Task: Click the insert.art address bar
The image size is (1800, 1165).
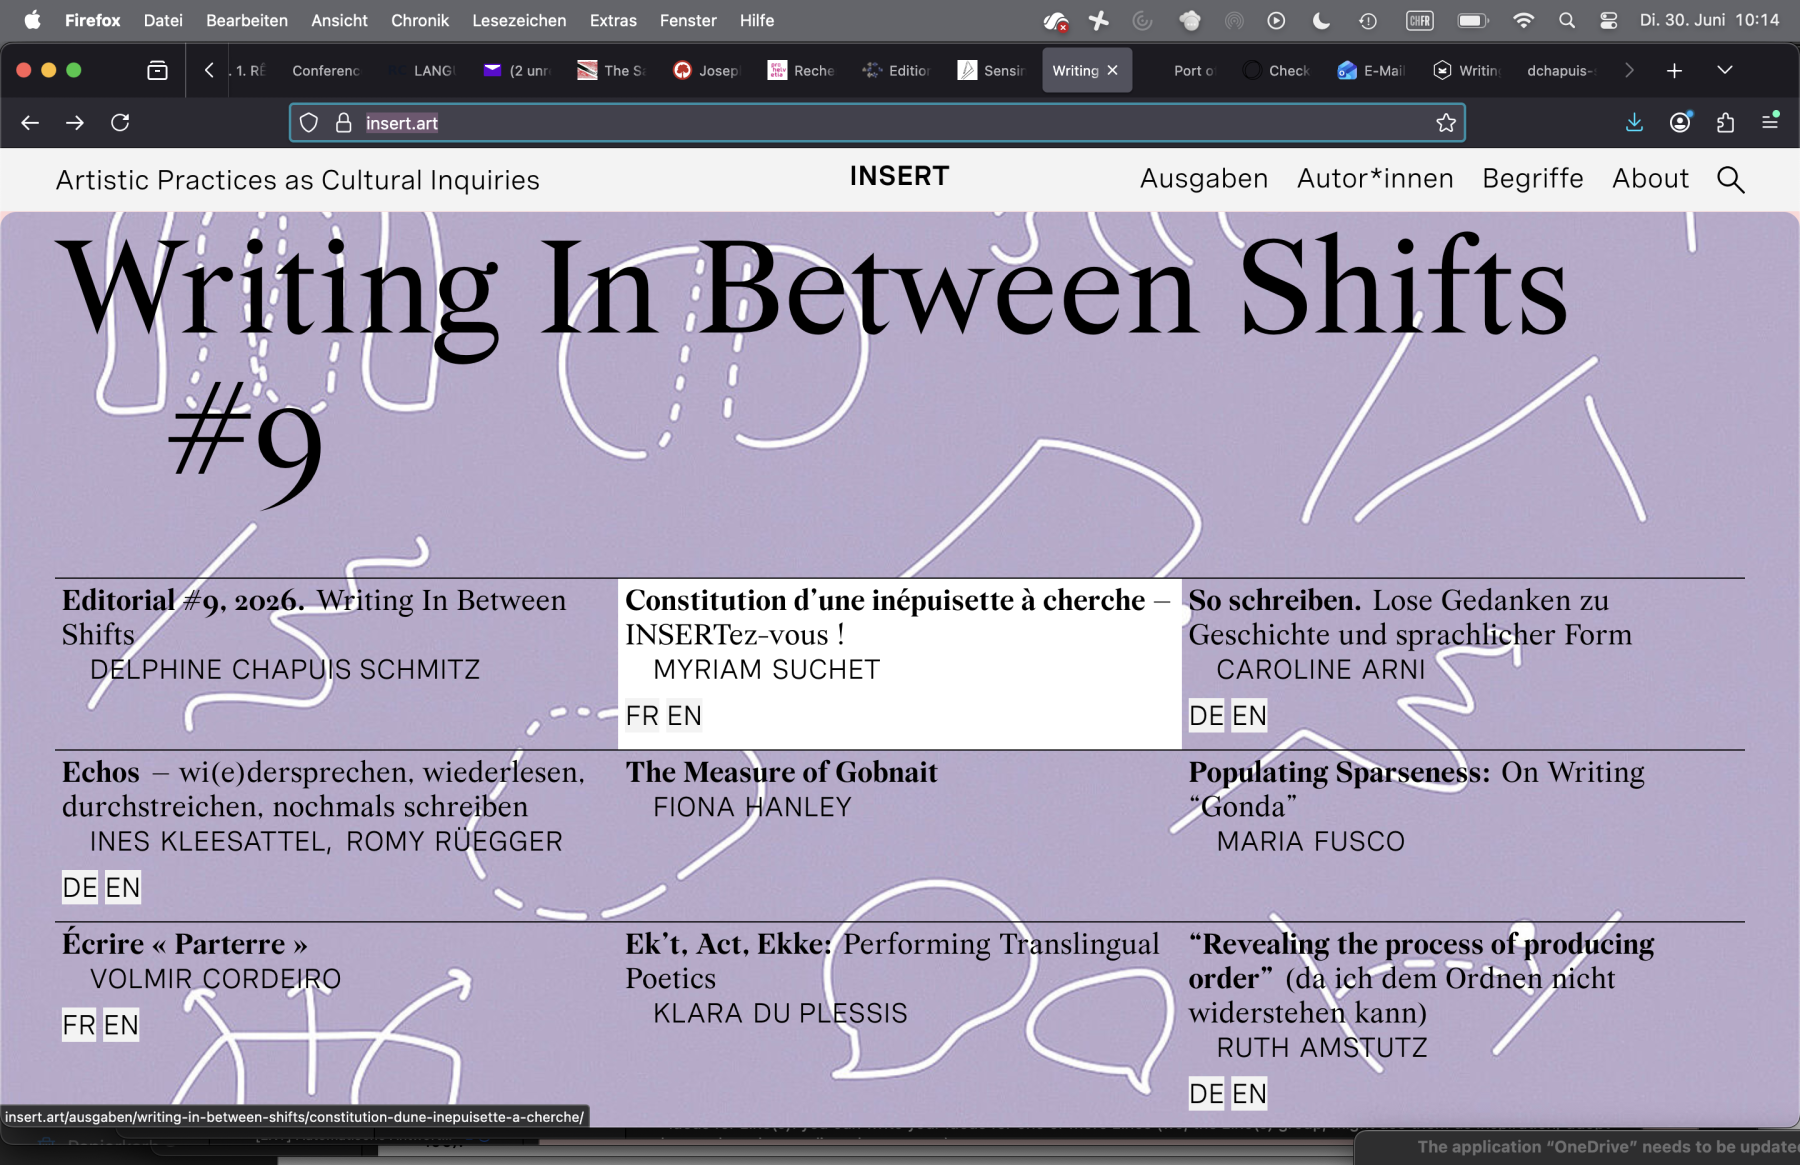Action: (877, 122)
